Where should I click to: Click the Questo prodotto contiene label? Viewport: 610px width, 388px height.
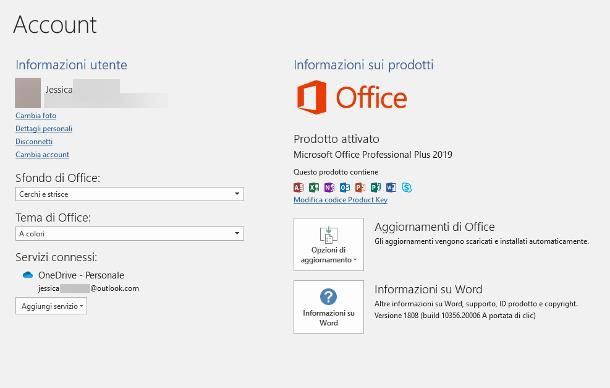(x=336, y=172)
